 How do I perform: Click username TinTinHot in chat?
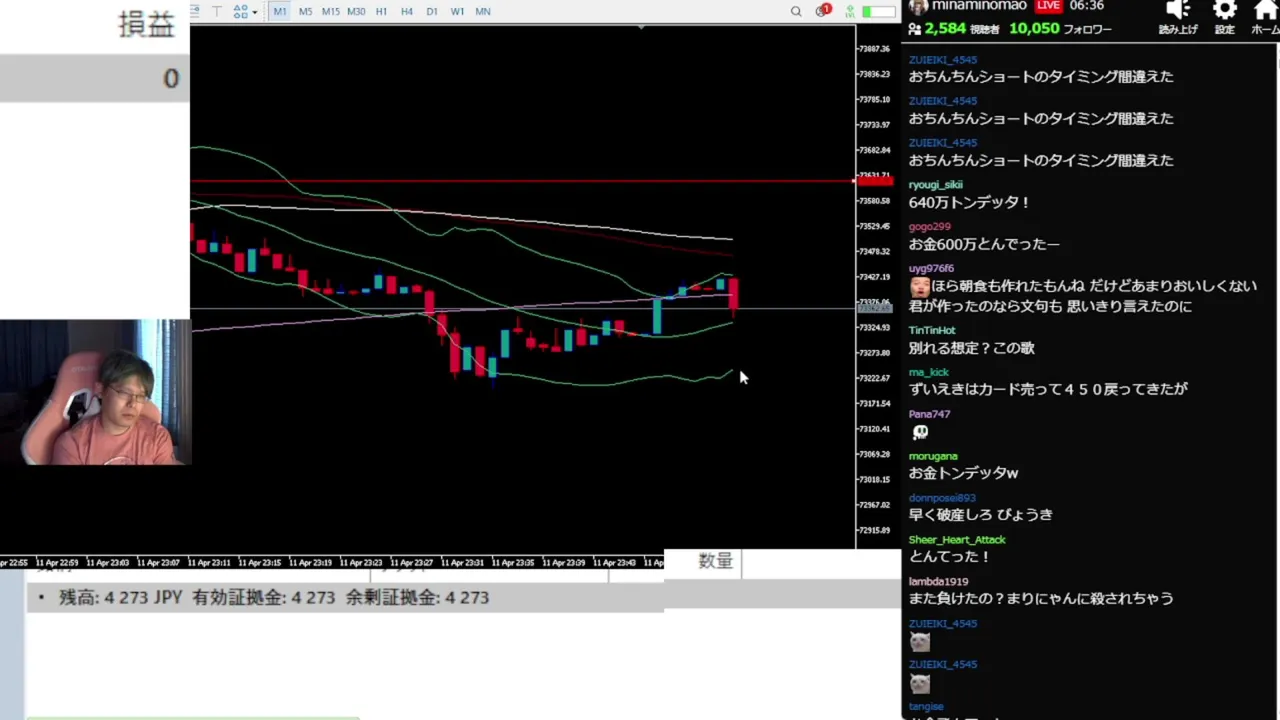932,330
